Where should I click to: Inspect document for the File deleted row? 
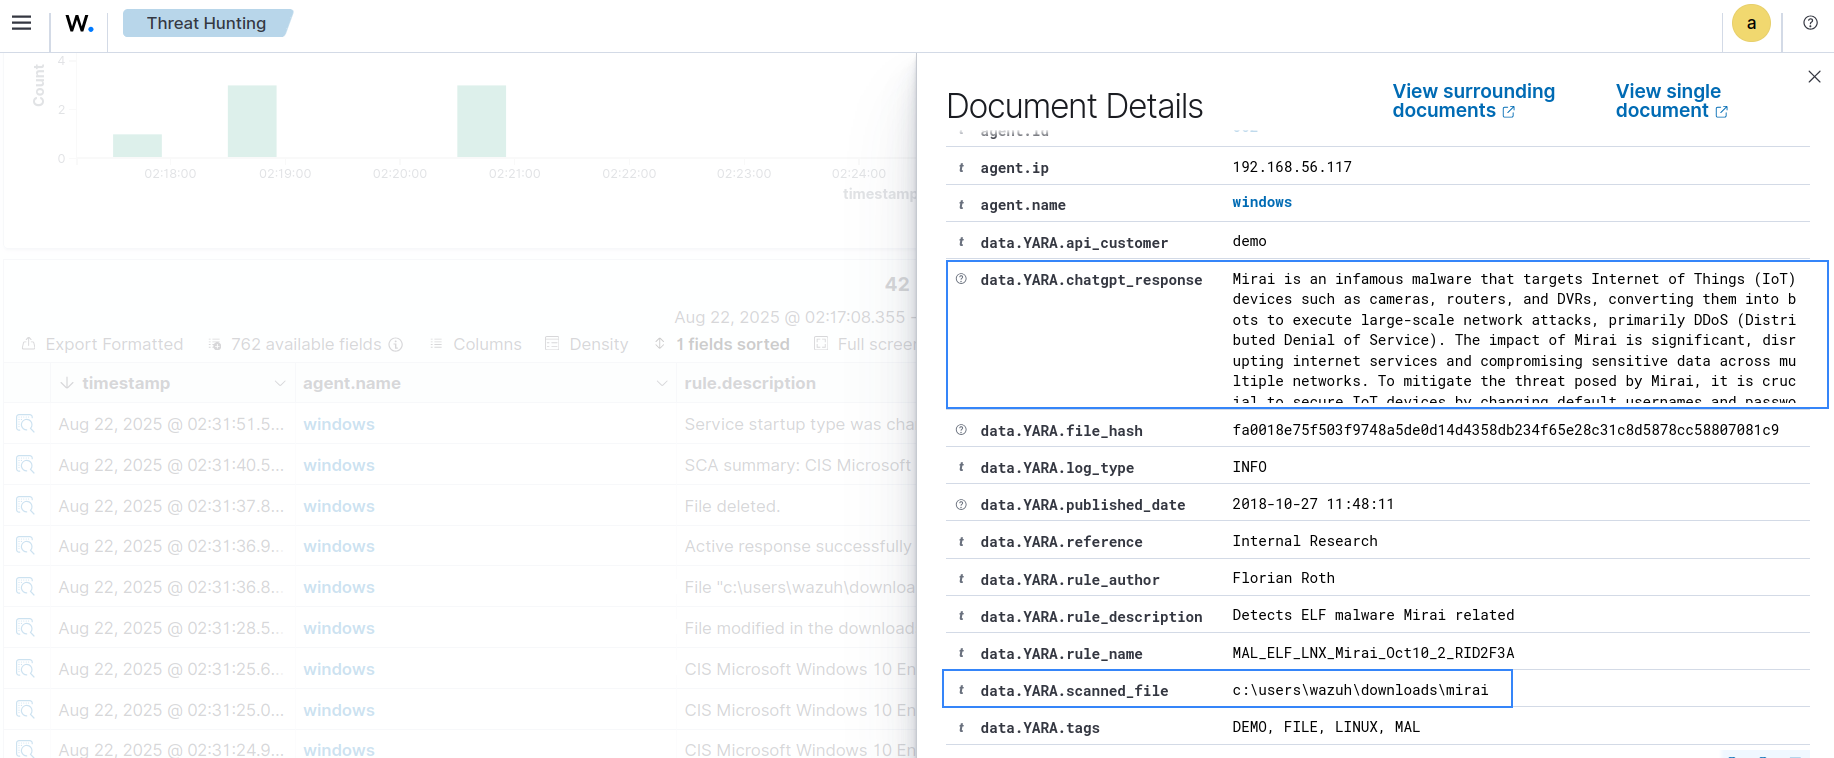(25, 506)
